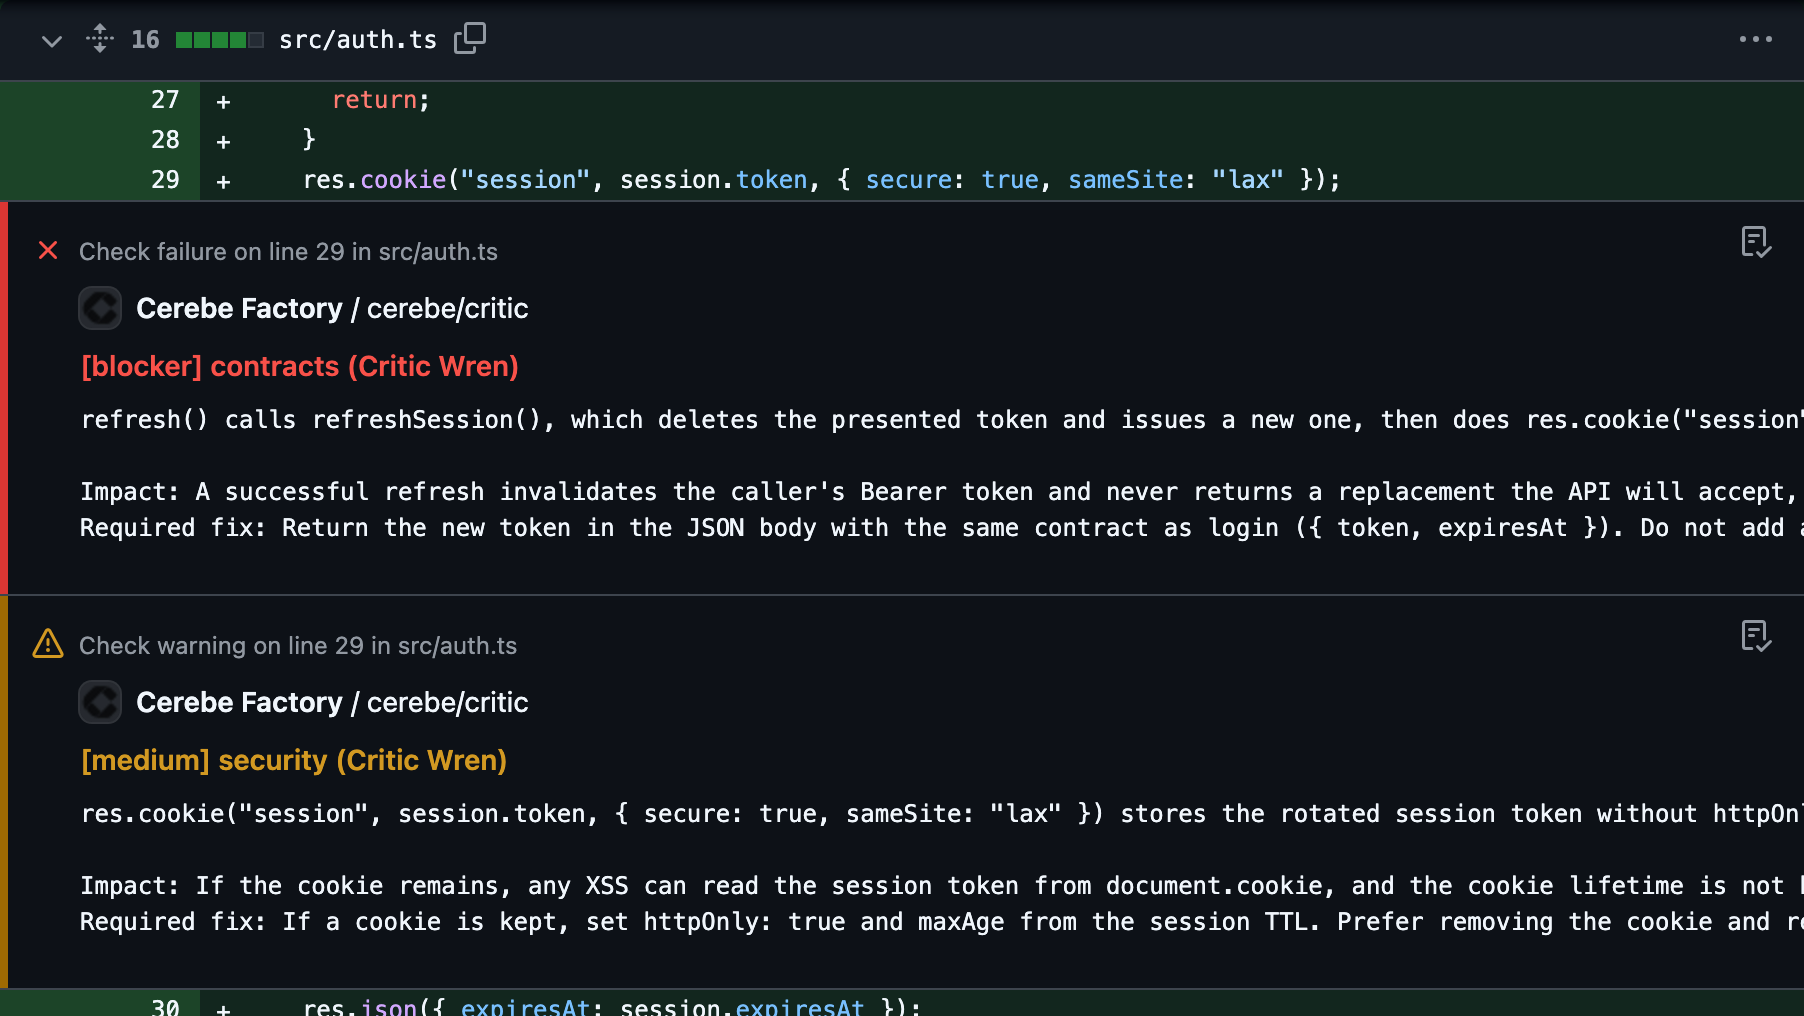Screen dimensions: 1804x1016
Task: Select line number 28 in diff
Action: click(x=165, y=140)
